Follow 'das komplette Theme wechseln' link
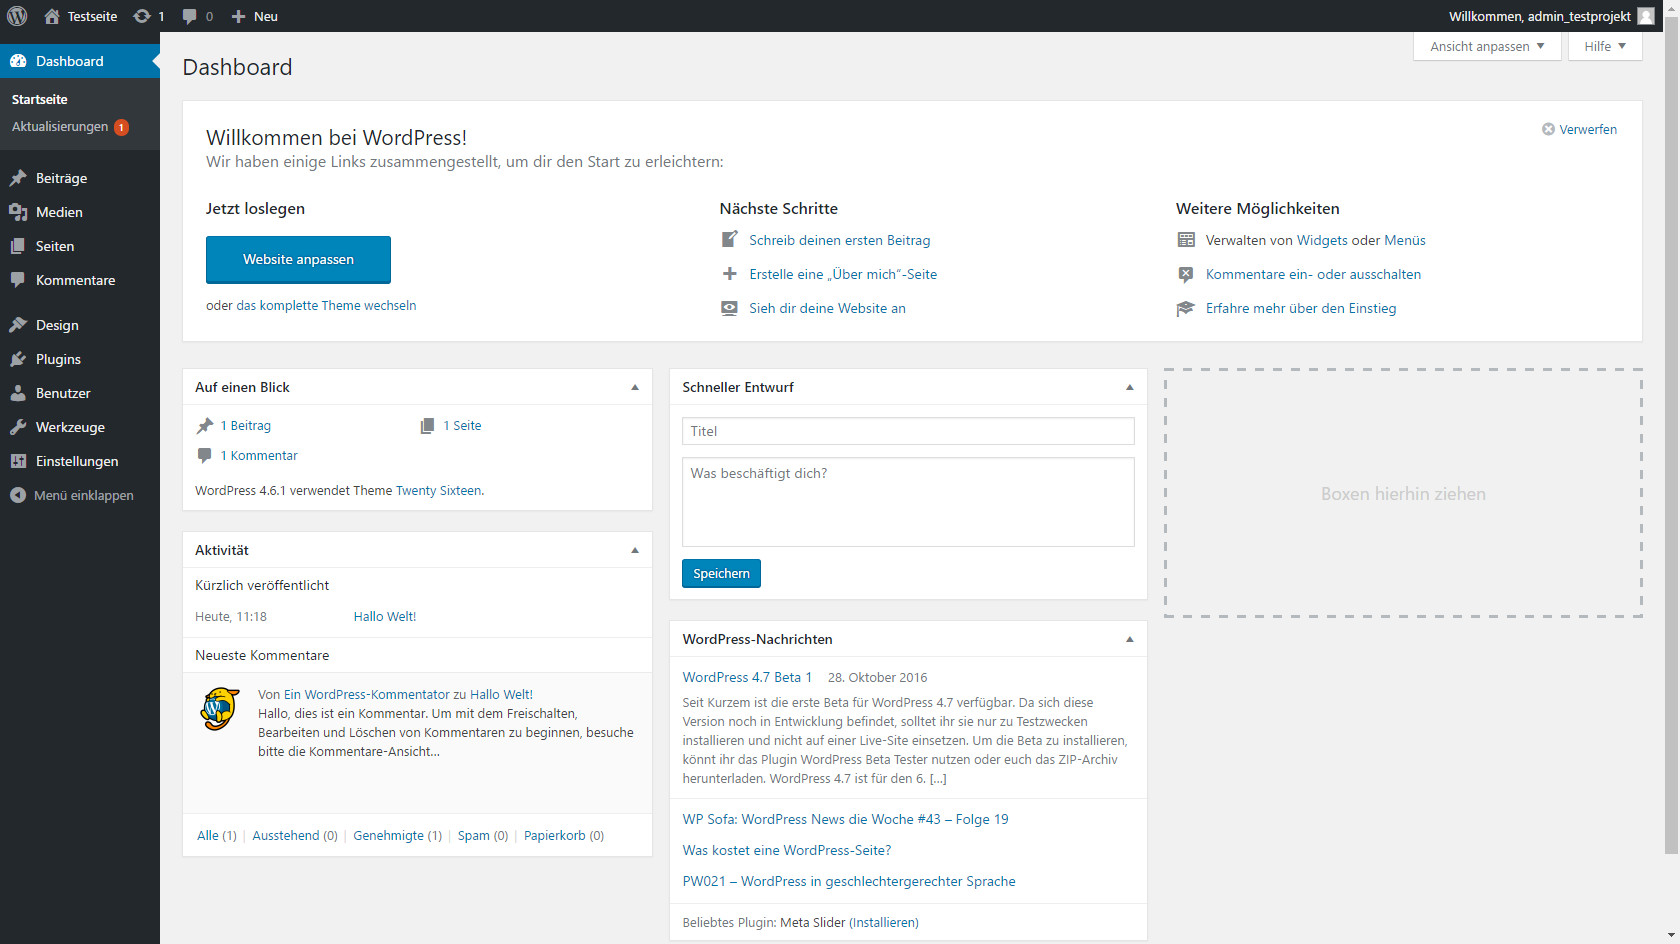 click(326, 305)
